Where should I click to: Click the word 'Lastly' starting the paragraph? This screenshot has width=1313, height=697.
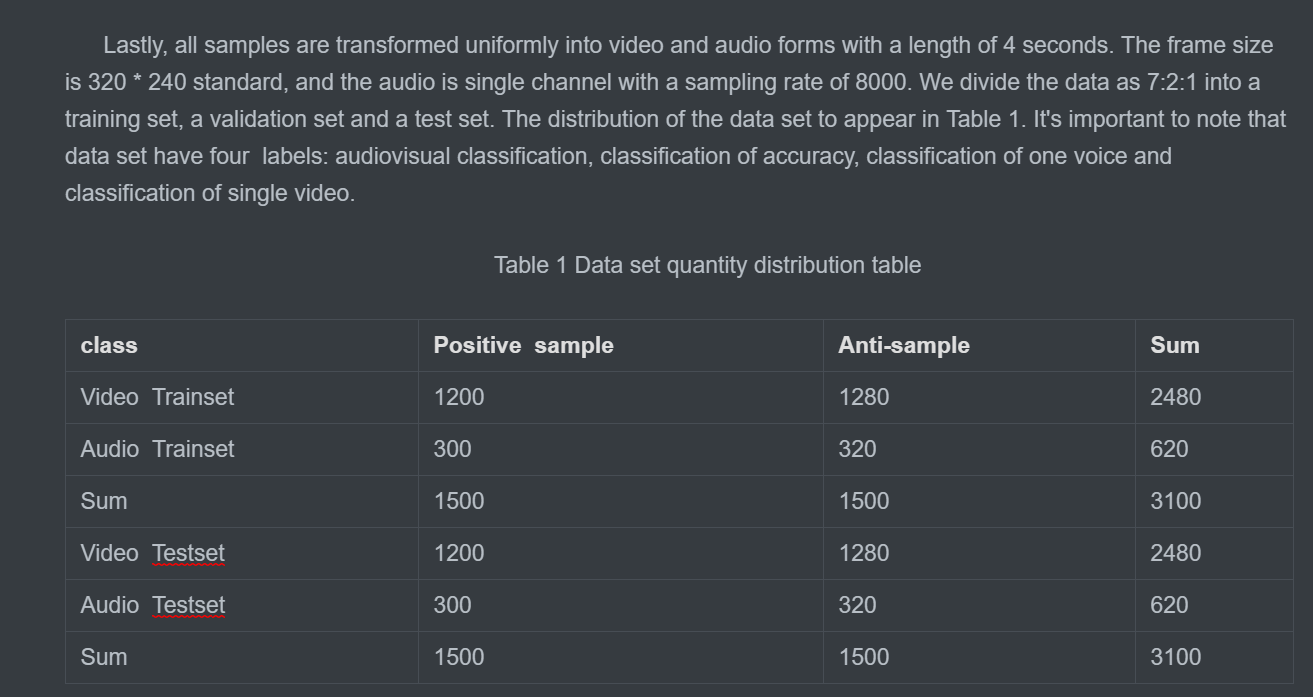click(x=134, y=46)
